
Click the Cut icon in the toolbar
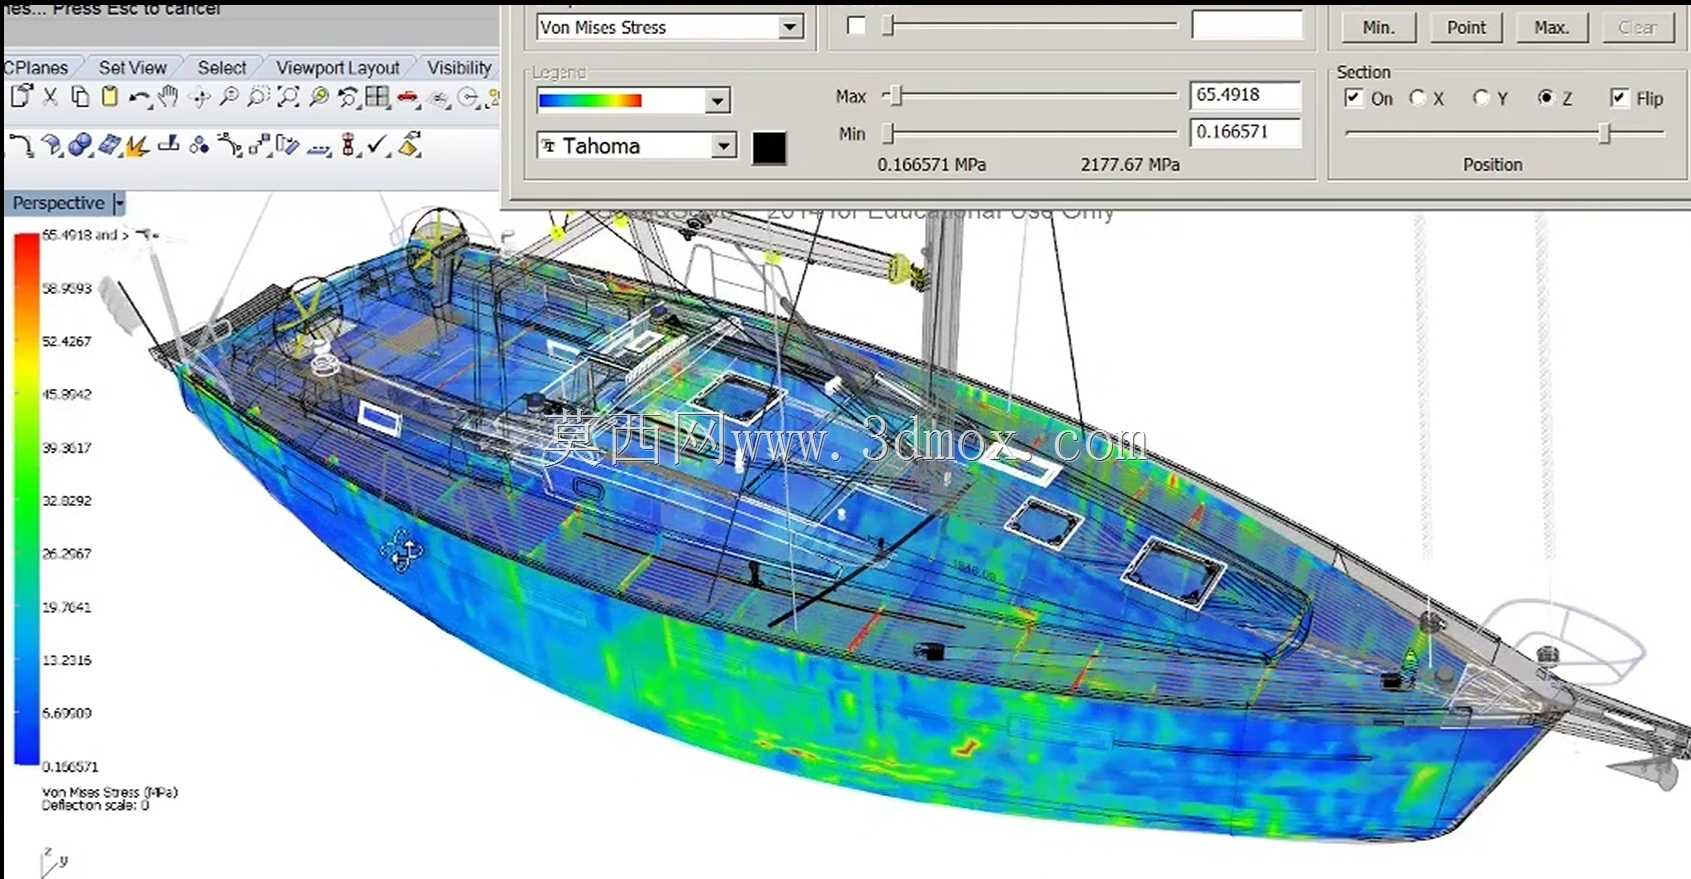[x=50, y=97]
